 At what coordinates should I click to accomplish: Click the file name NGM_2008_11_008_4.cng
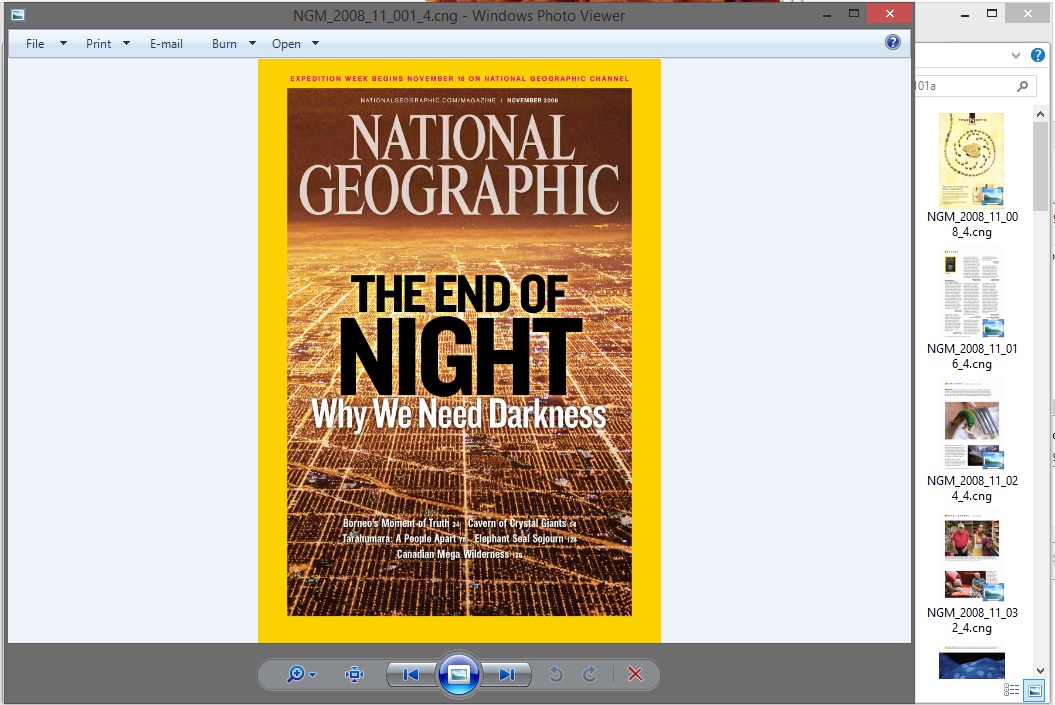(x=972, y=225)
